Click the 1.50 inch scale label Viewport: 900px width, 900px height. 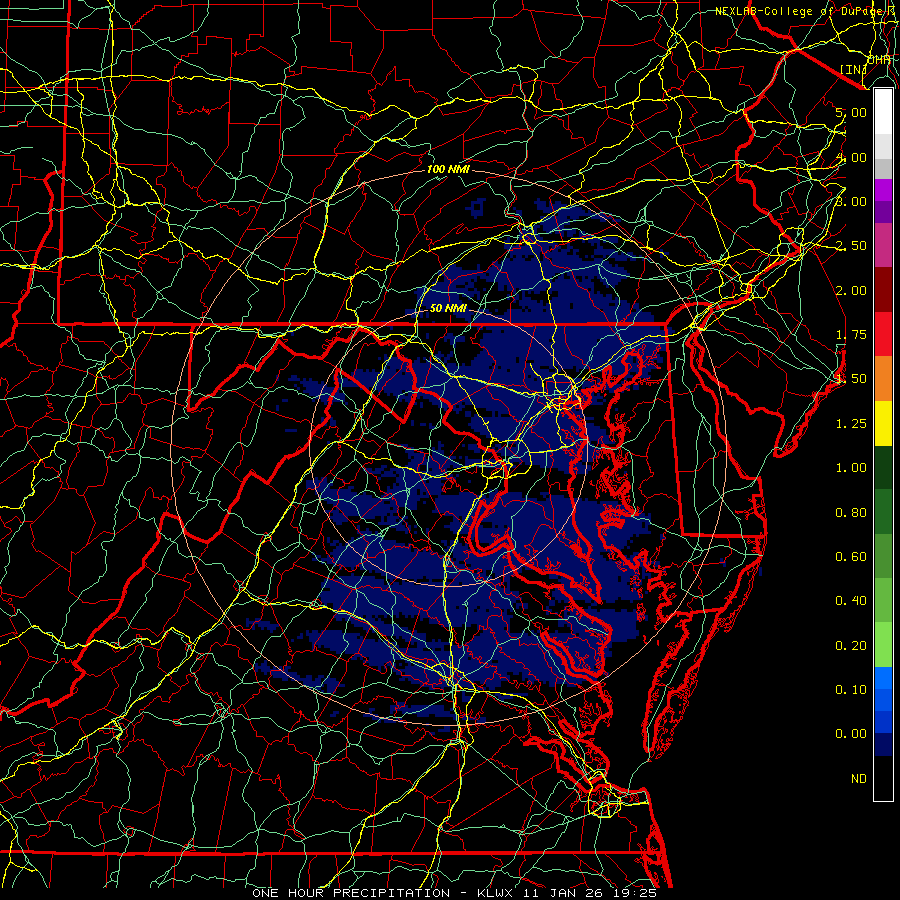point(851,379)
